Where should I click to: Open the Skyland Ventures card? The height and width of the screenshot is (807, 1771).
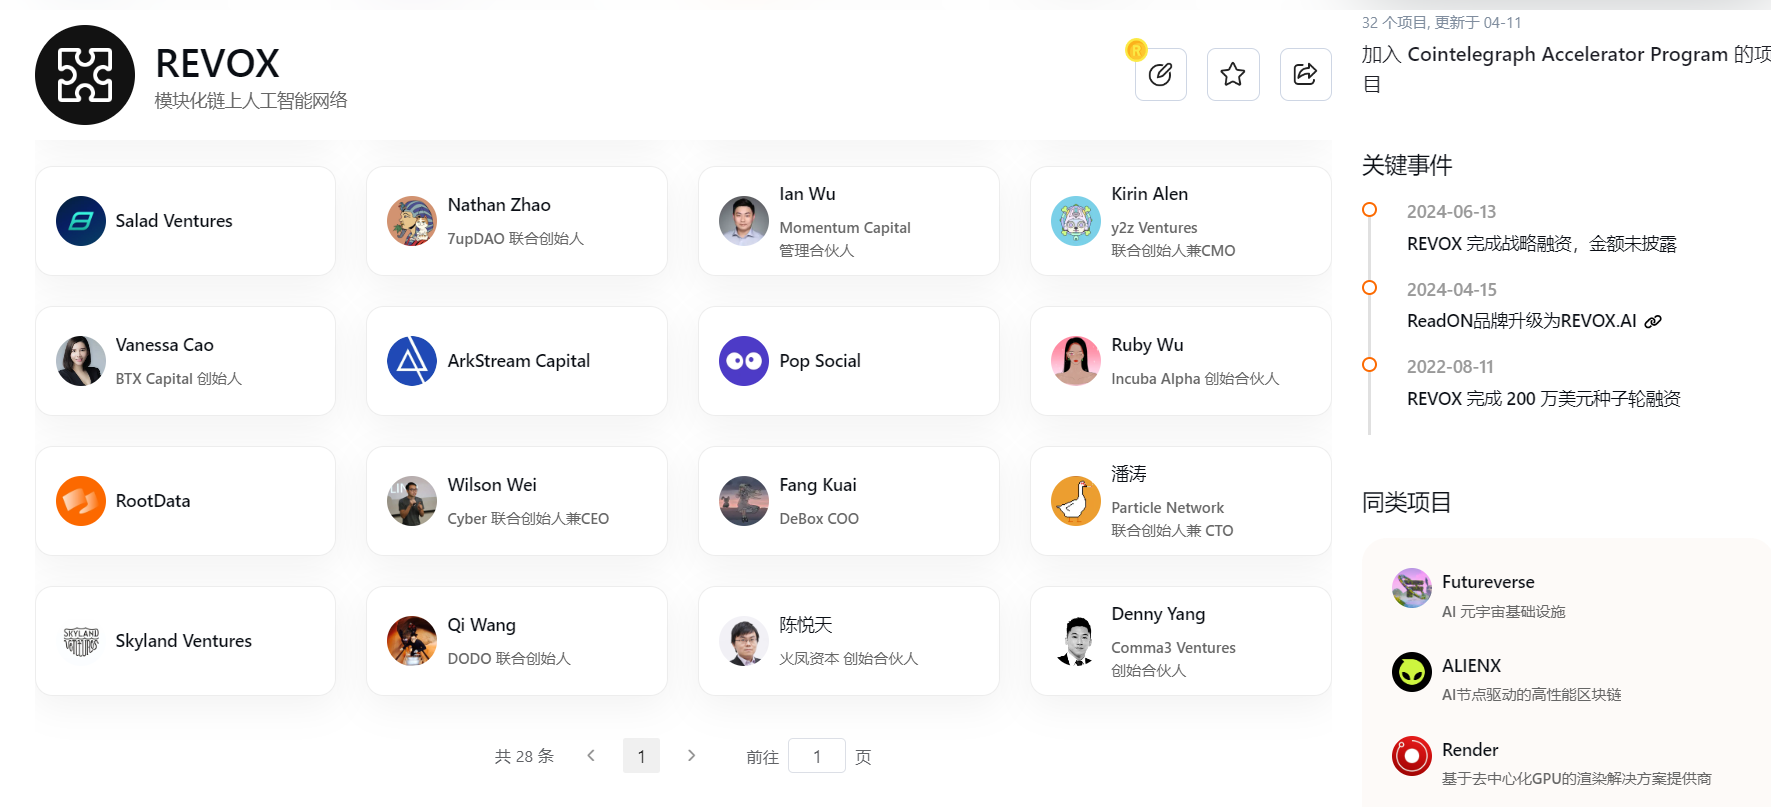[185, 641]
